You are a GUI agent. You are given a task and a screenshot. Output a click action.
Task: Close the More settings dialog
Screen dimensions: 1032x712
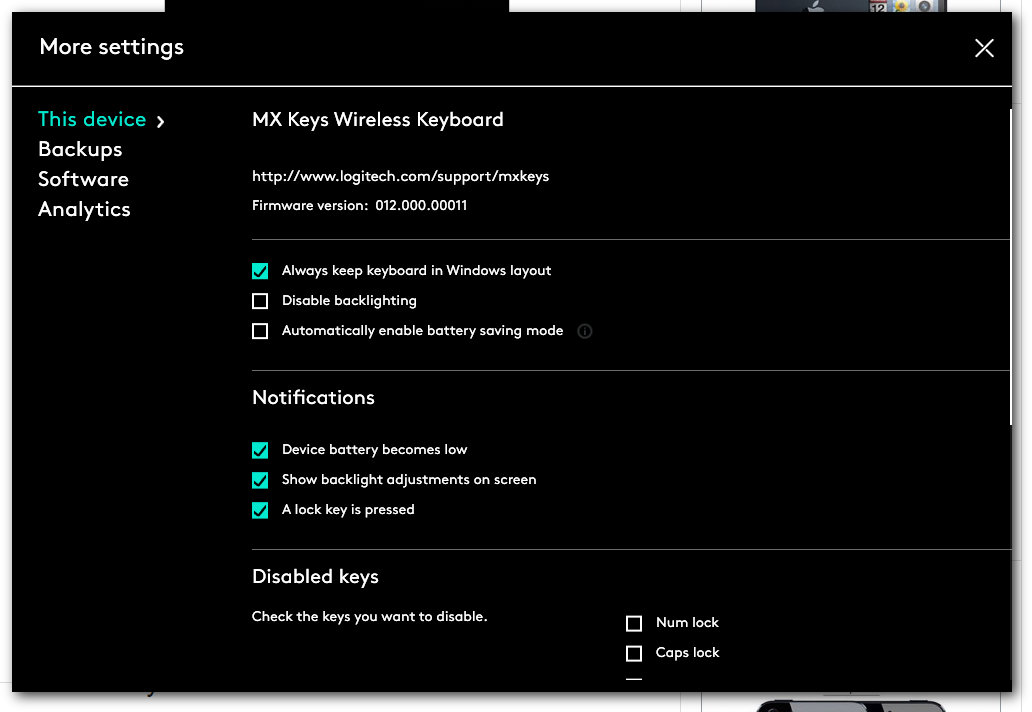pyautogui.click(x=984, y=48)
